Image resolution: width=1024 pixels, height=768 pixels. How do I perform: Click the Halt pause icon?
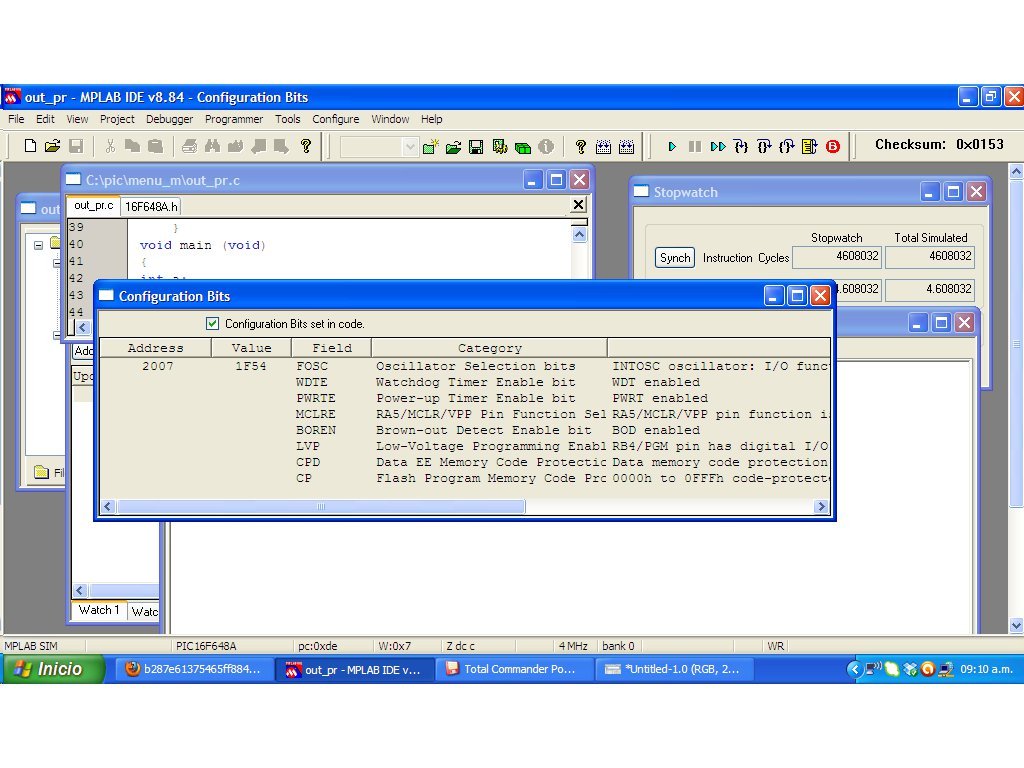(x=695, y=146)
